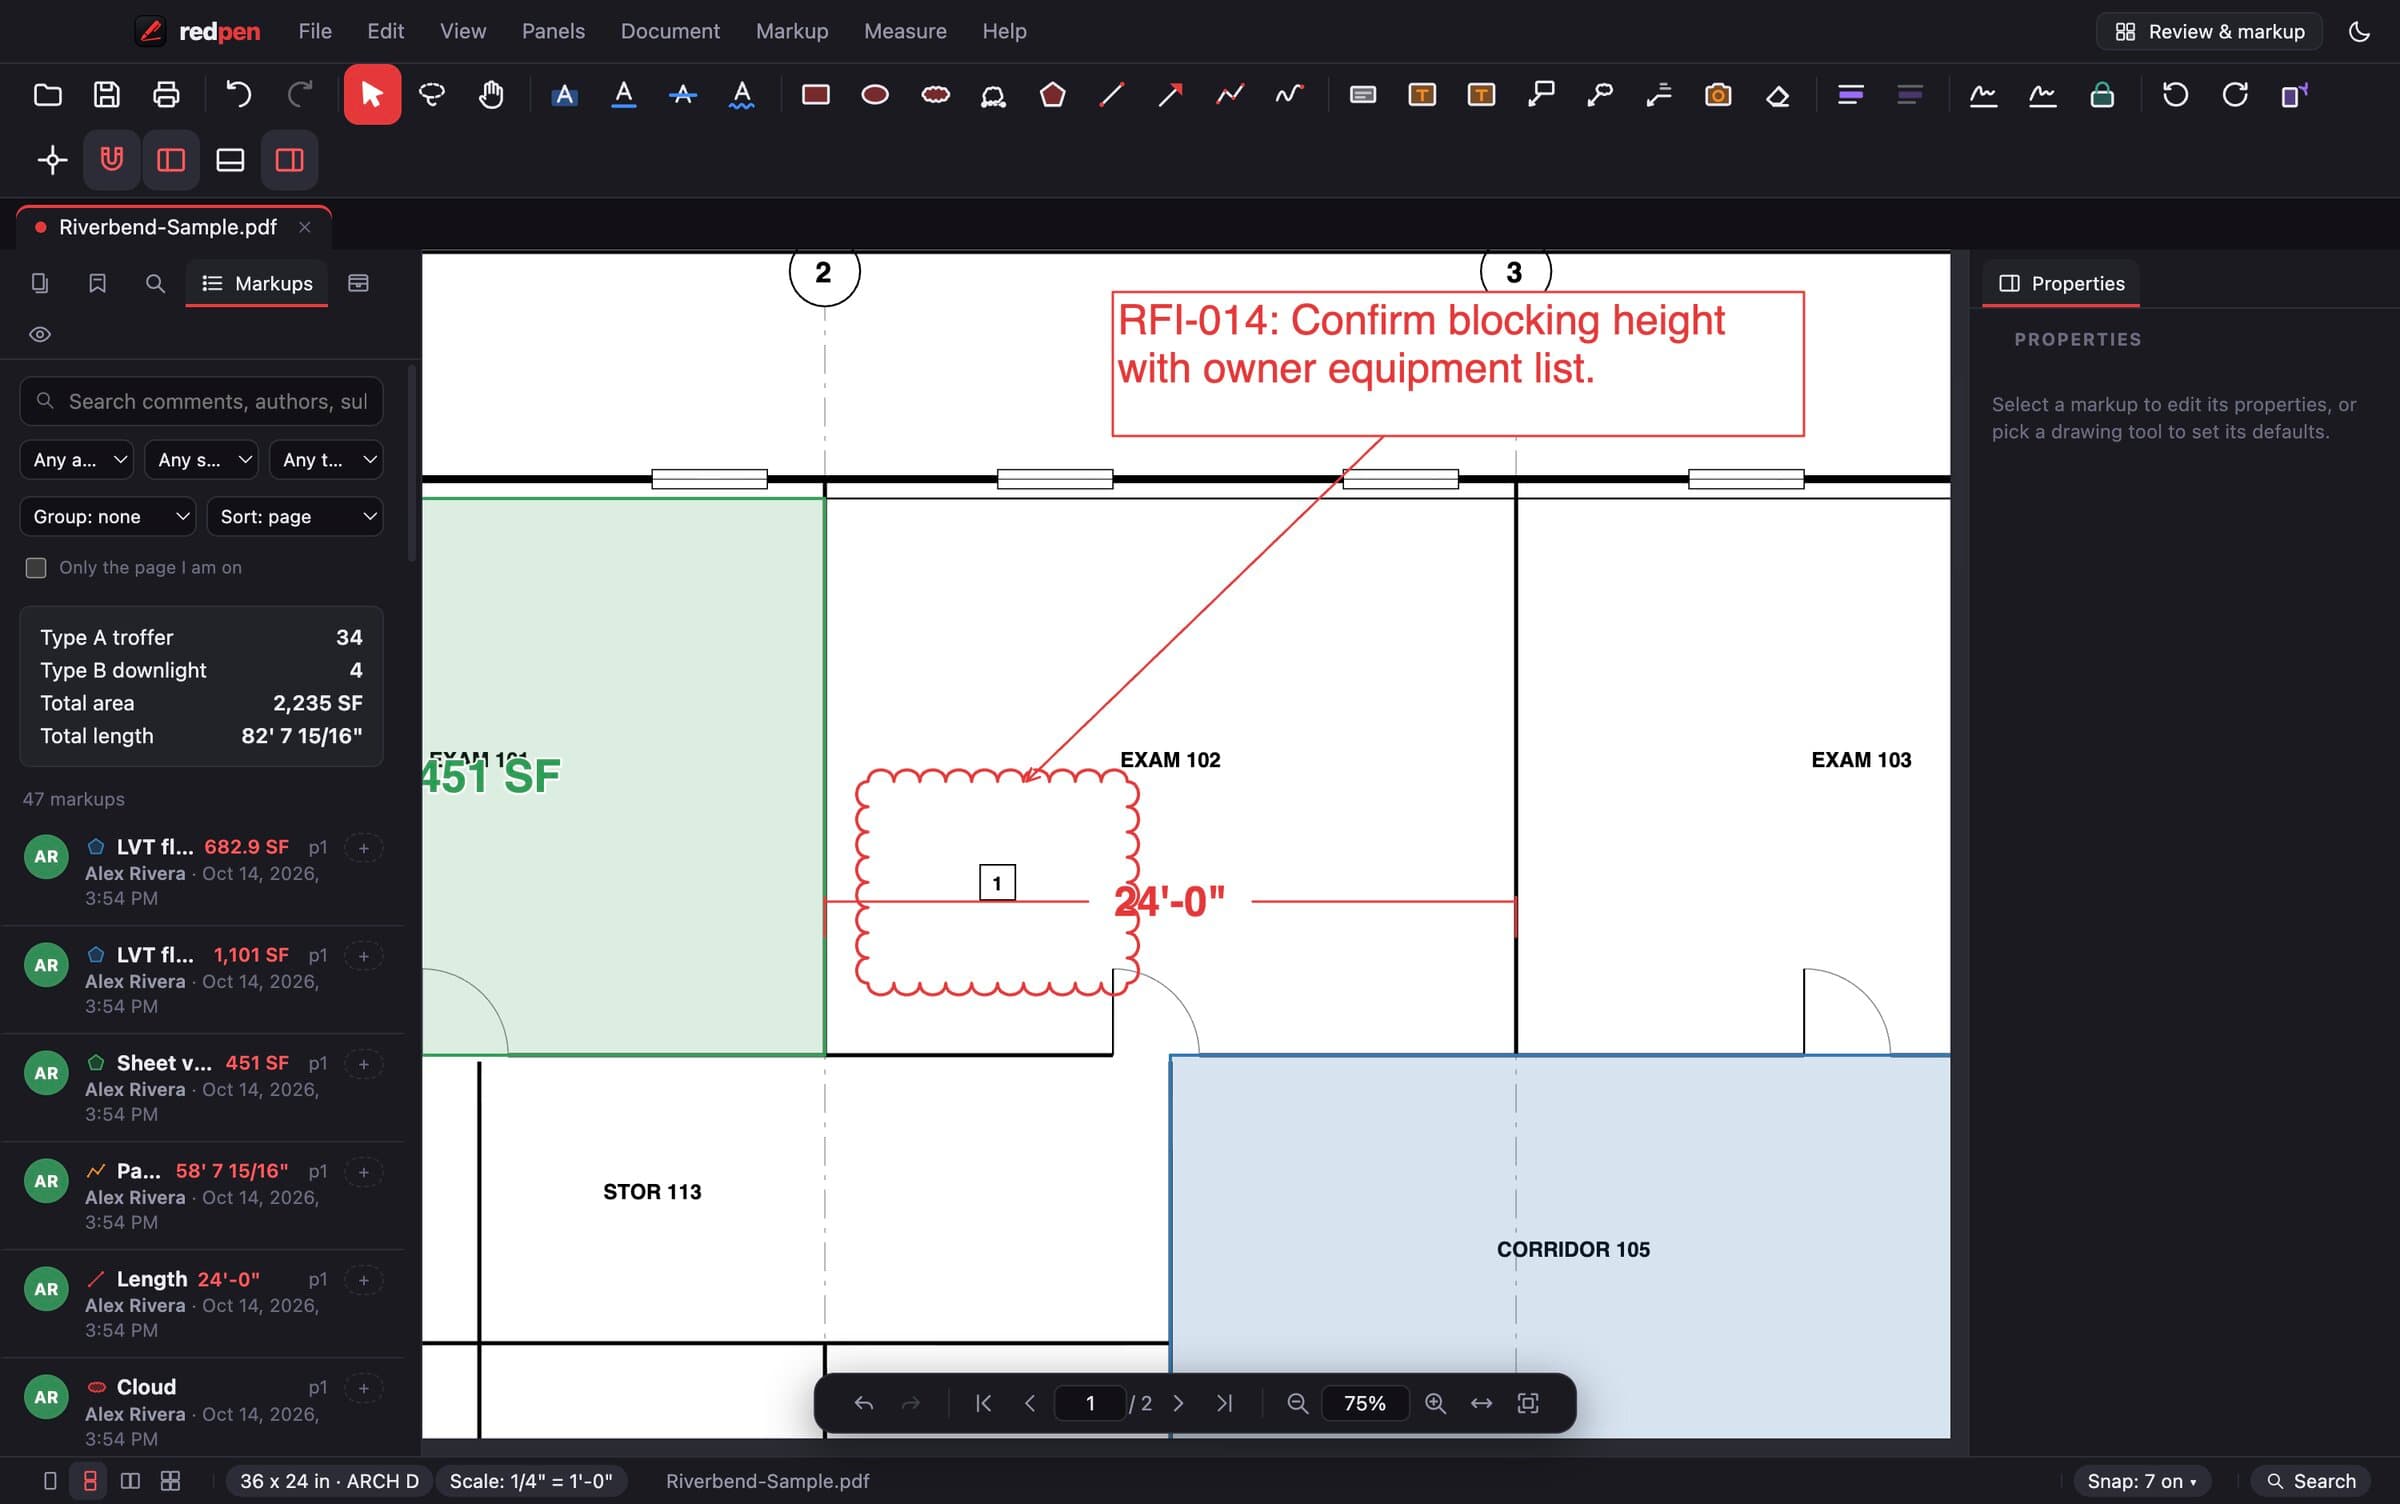Click the status bar Search button
This screenshot has height=1504, width=2400.
pos(2311,1481)
